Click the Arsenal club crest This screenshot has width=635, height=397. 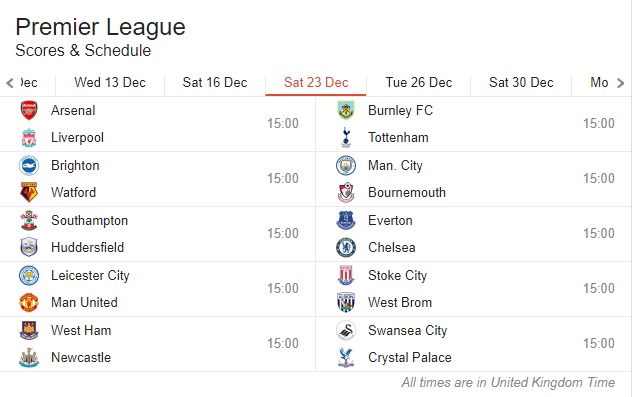point(29,110)
